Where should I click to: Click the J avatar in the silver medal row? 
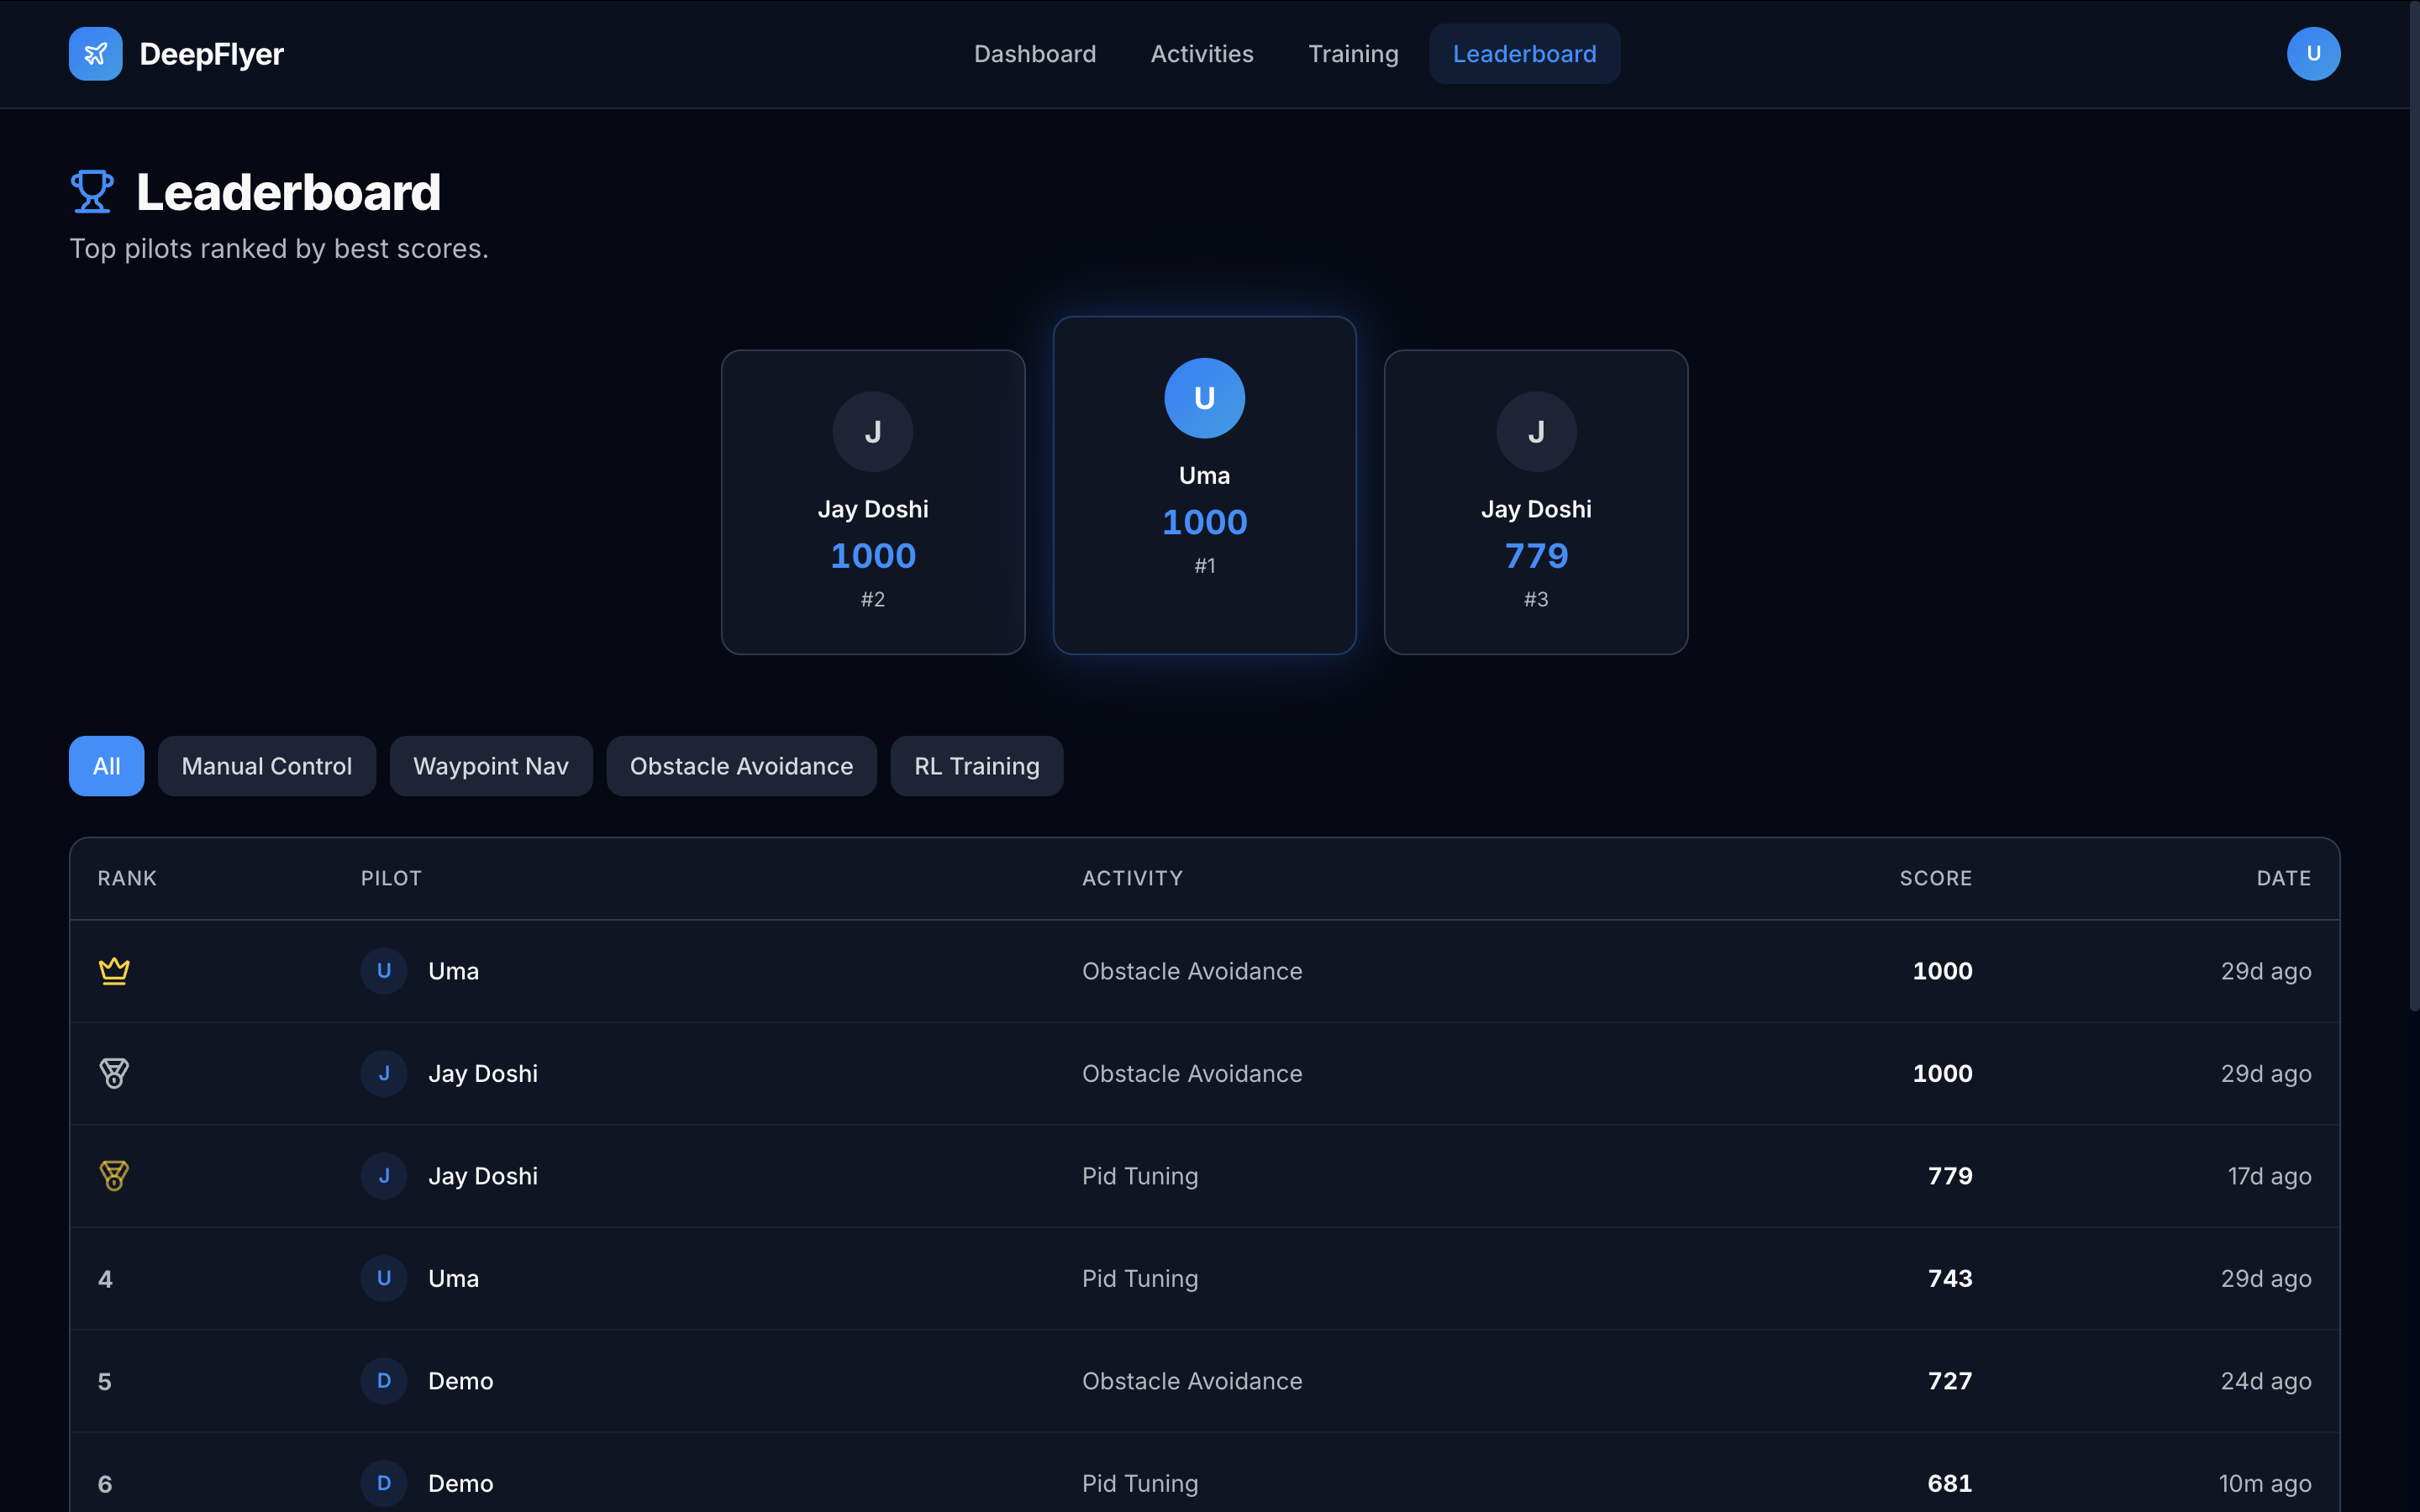pos(384,1073)
